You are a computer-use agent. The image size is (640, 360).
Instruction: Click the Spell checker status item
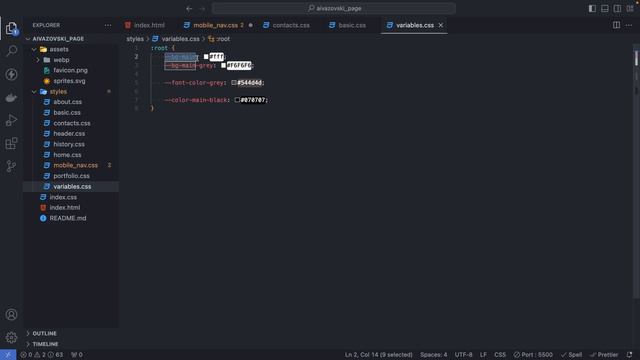[x=571, y=355]
